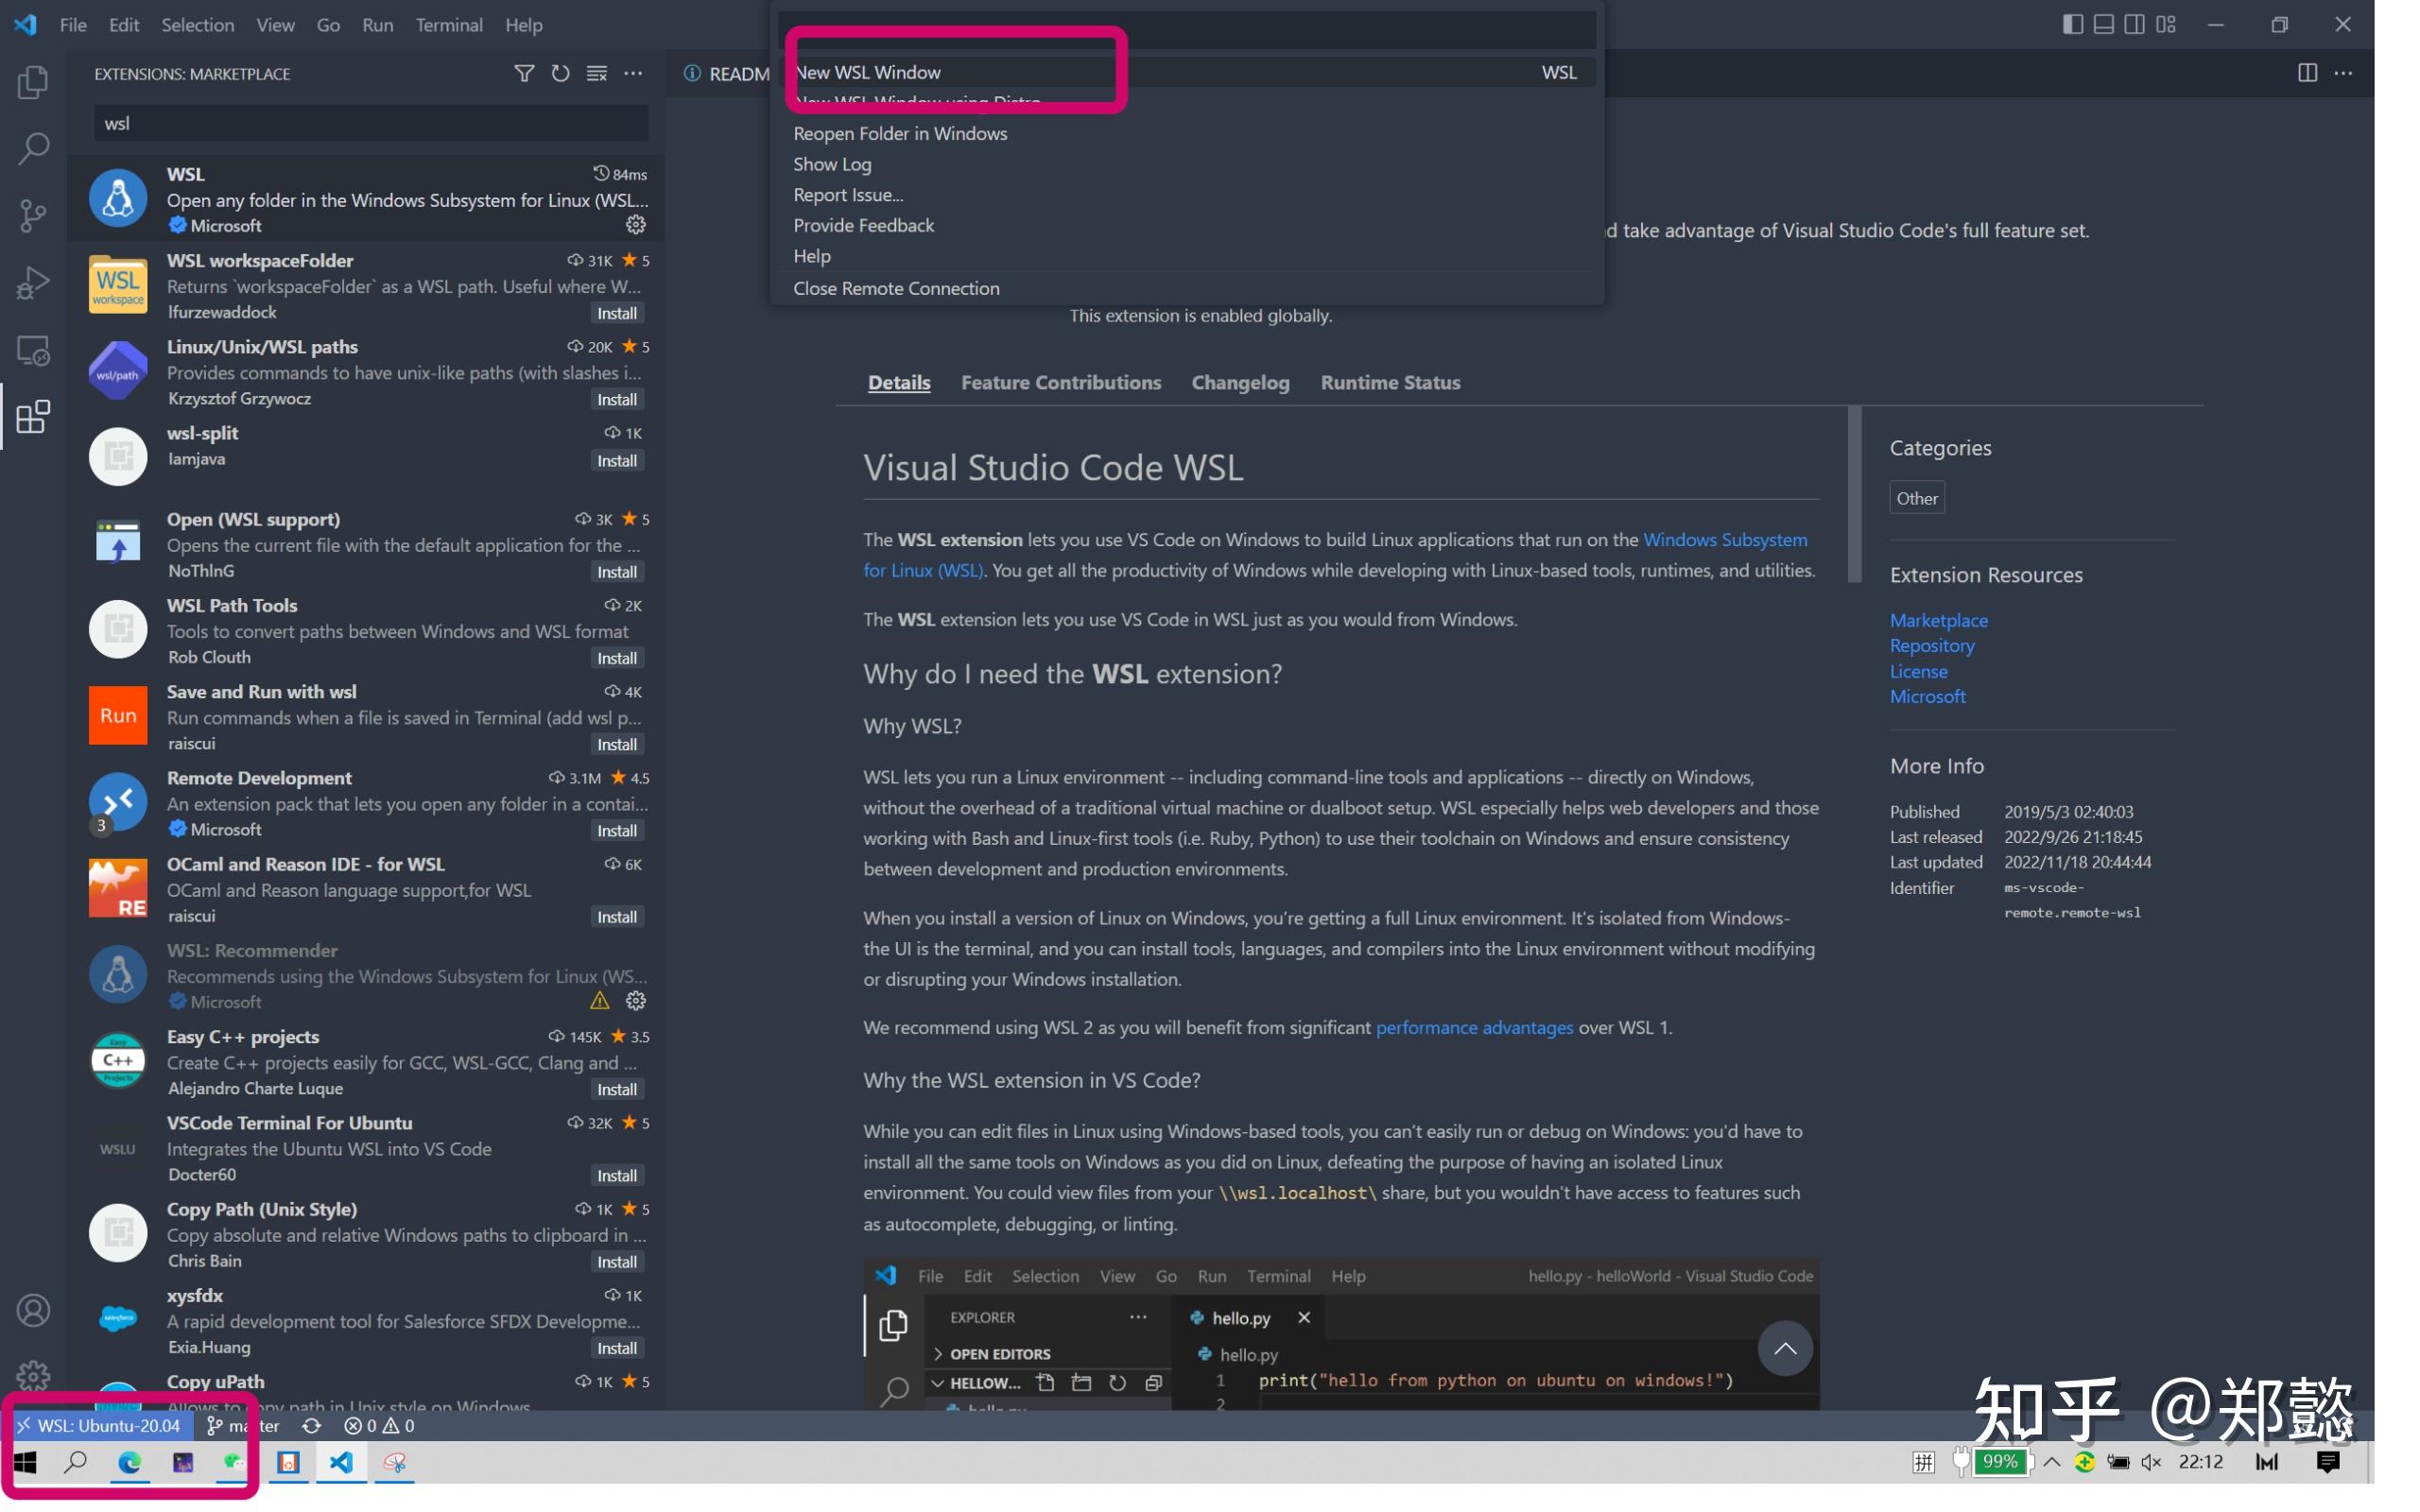Open Remote Explorer view
Image resolution: width=2420 pixels, height=1512 pixels.
[x=33, y=350]
